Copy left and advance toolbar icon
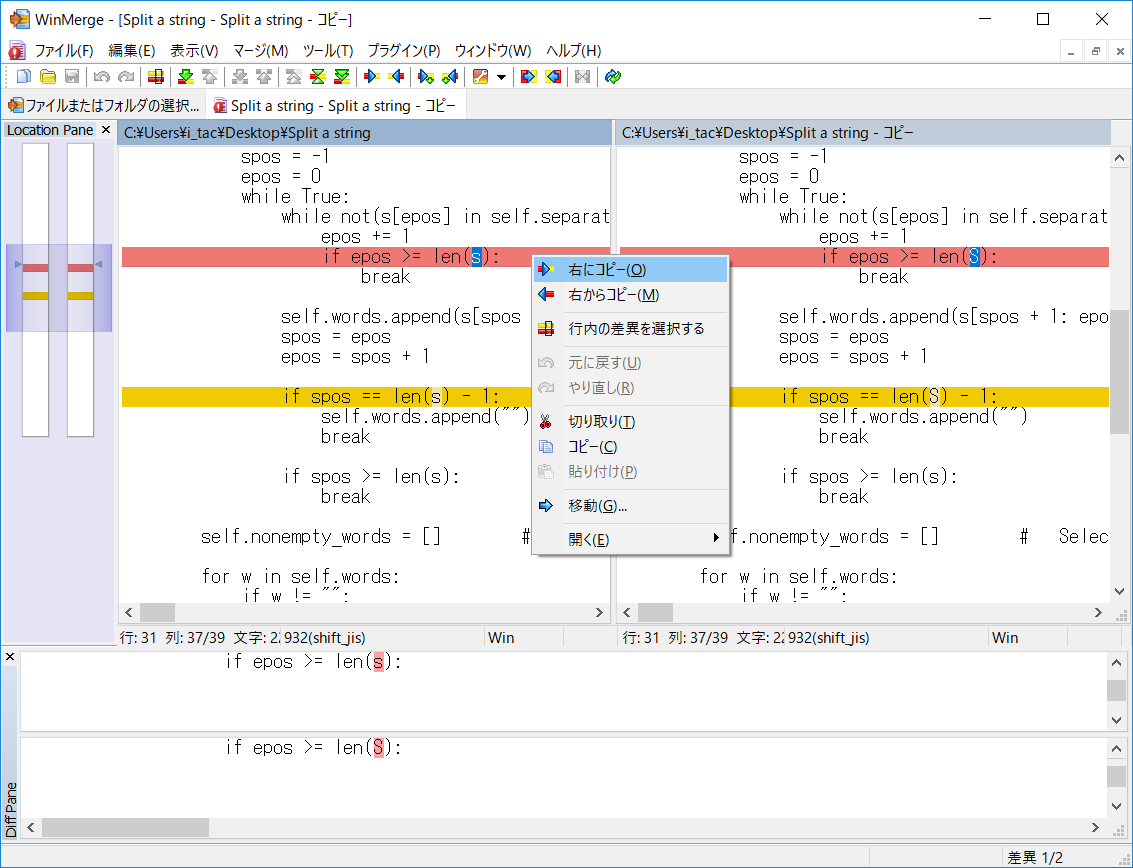 tap(450, 76)
